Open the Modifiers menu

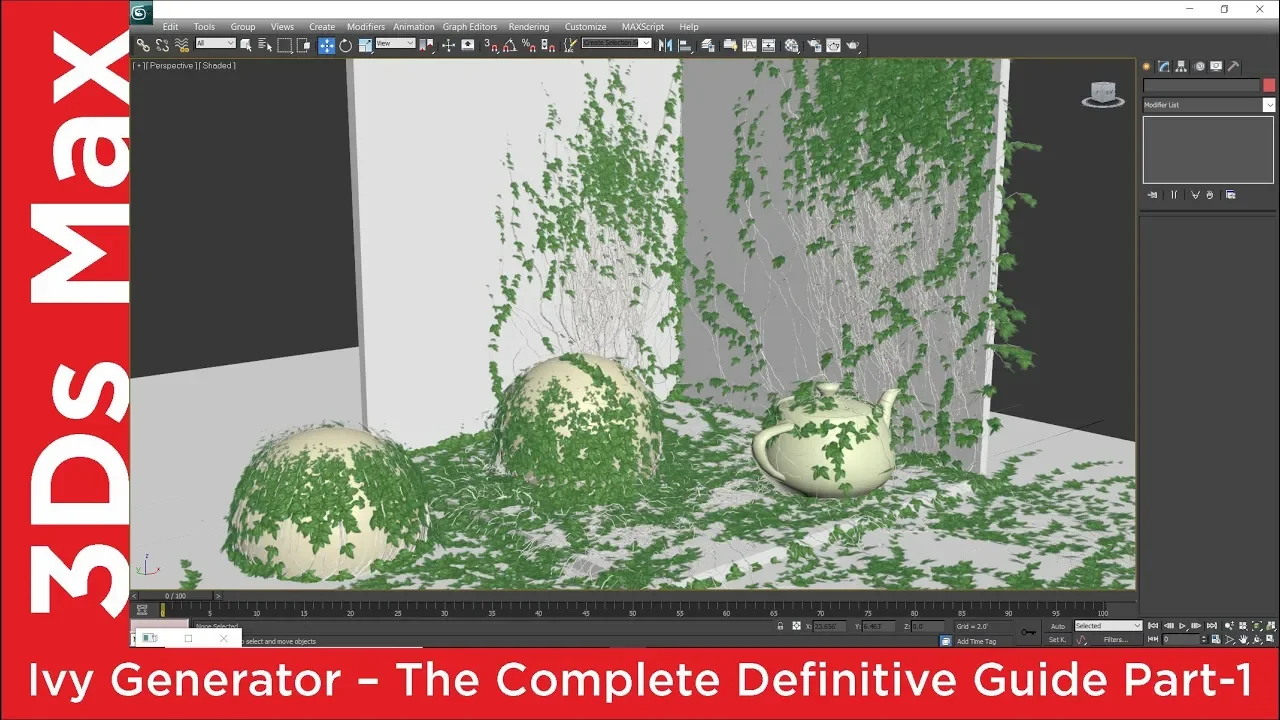(366, 27)
